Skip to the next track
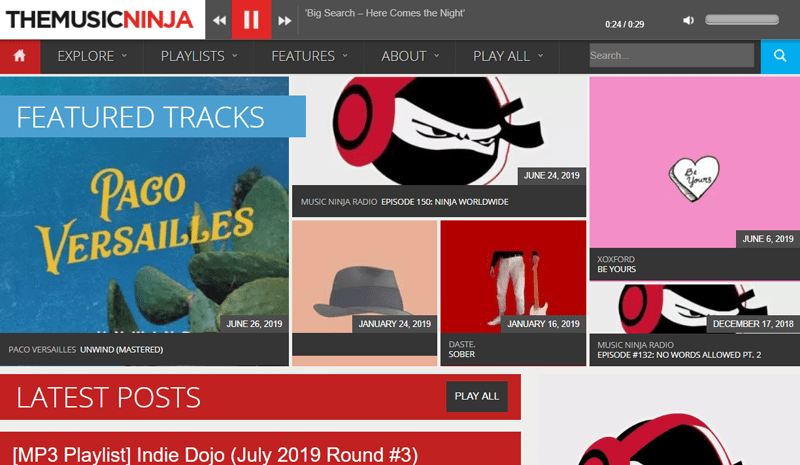The height and width of the screenshot is (465, 800). tap(285, 20)
